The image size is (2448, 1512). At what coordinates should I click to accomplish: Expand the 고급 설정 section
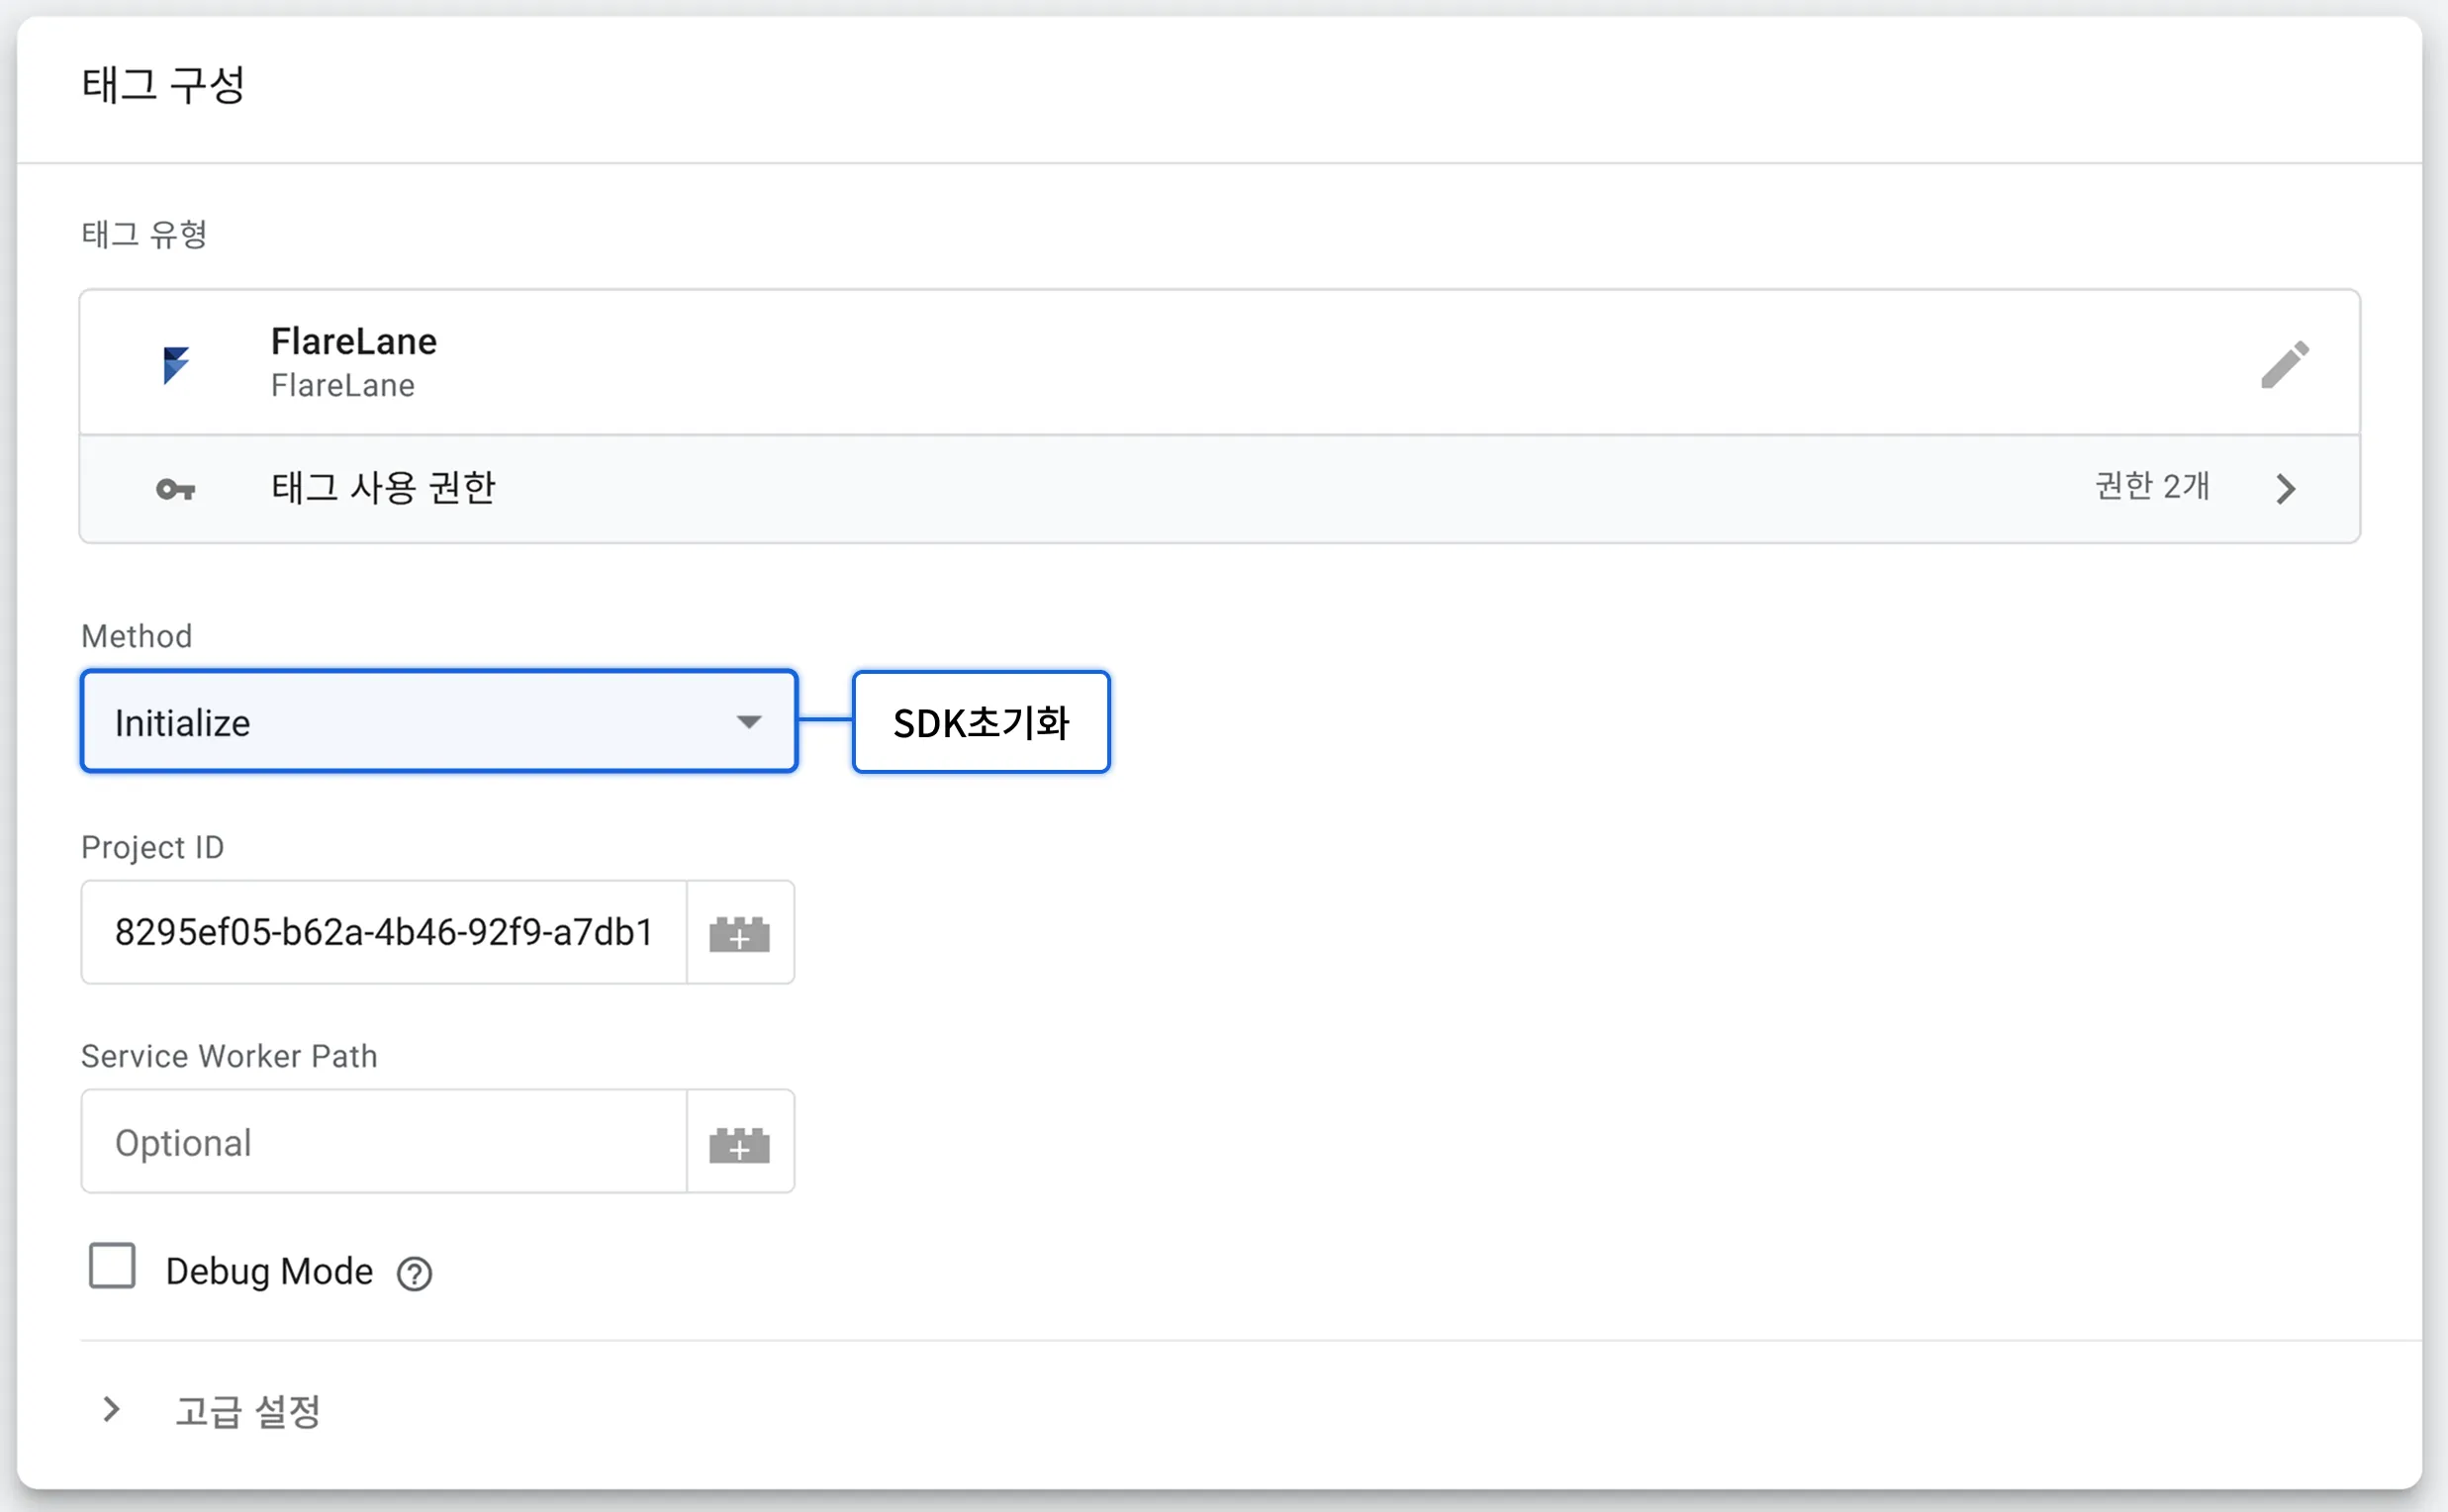coord(111,1410)
